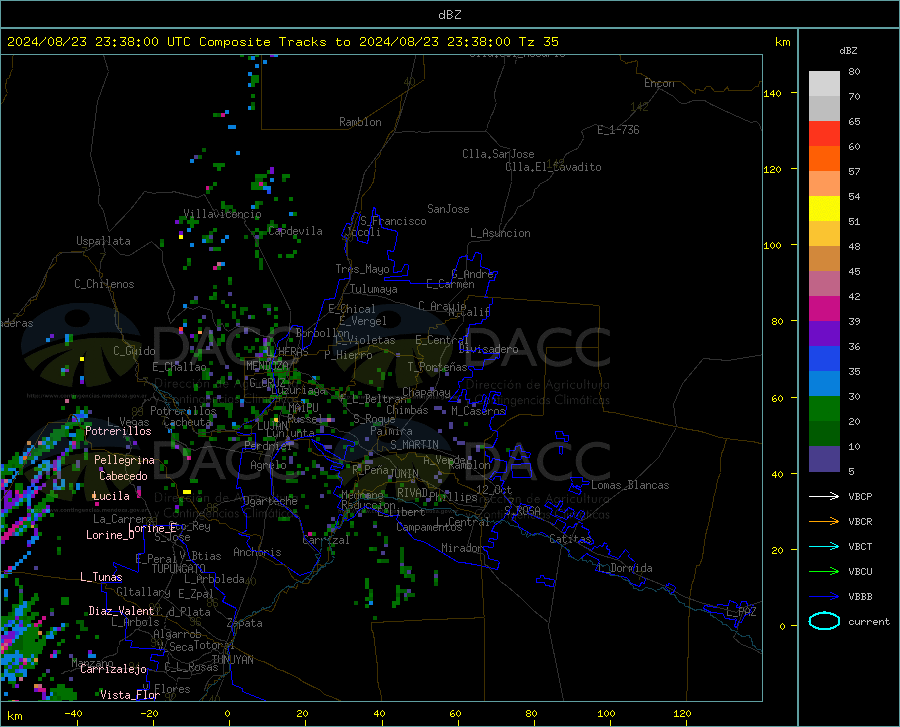Click the C_Chilenos label
The image size is (900, 727).
point(104,284)
